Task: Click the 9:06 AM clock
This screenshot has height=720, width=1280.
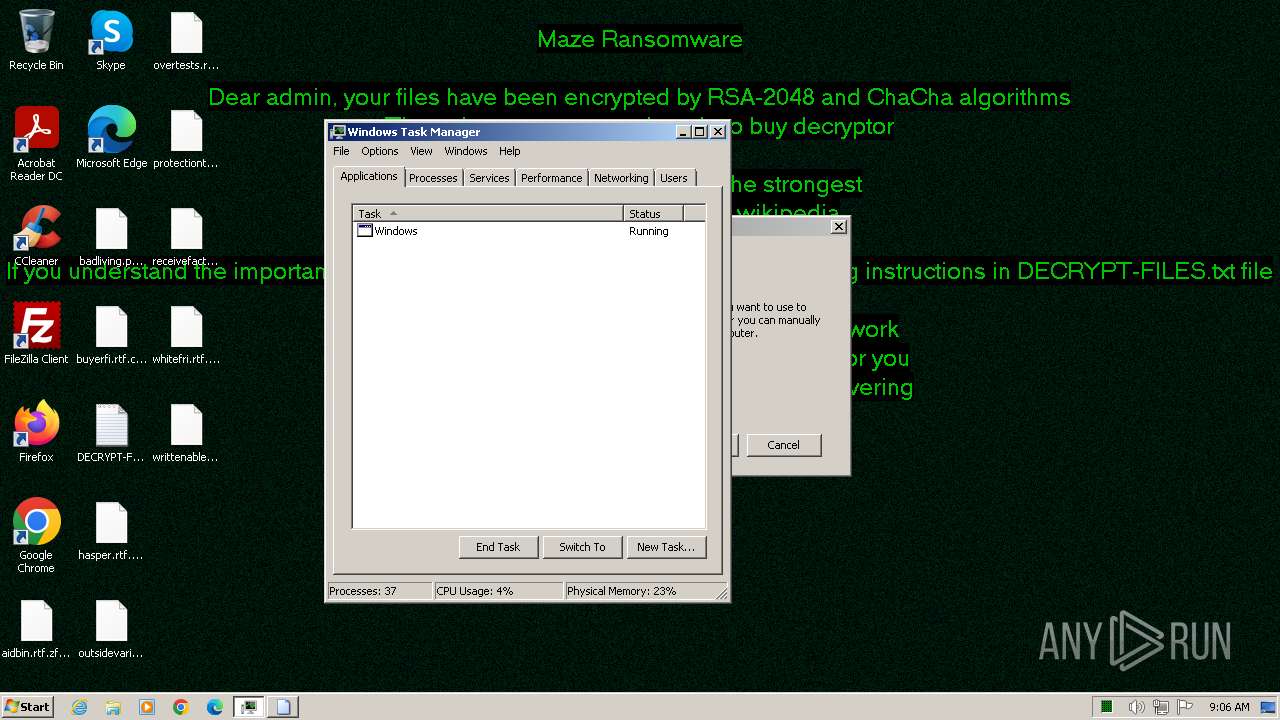Action: pyautogui.click(x=1229, y=707)
